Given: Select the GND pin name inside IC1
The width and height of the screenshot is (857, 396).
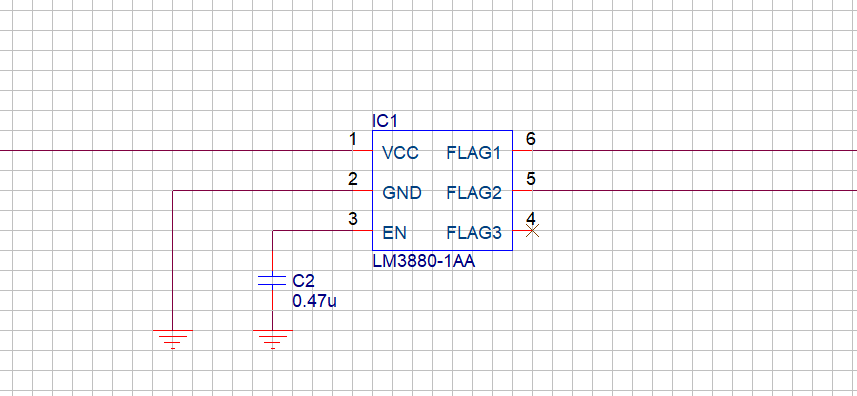Looking at the screenshot, I should pos(402,193).
